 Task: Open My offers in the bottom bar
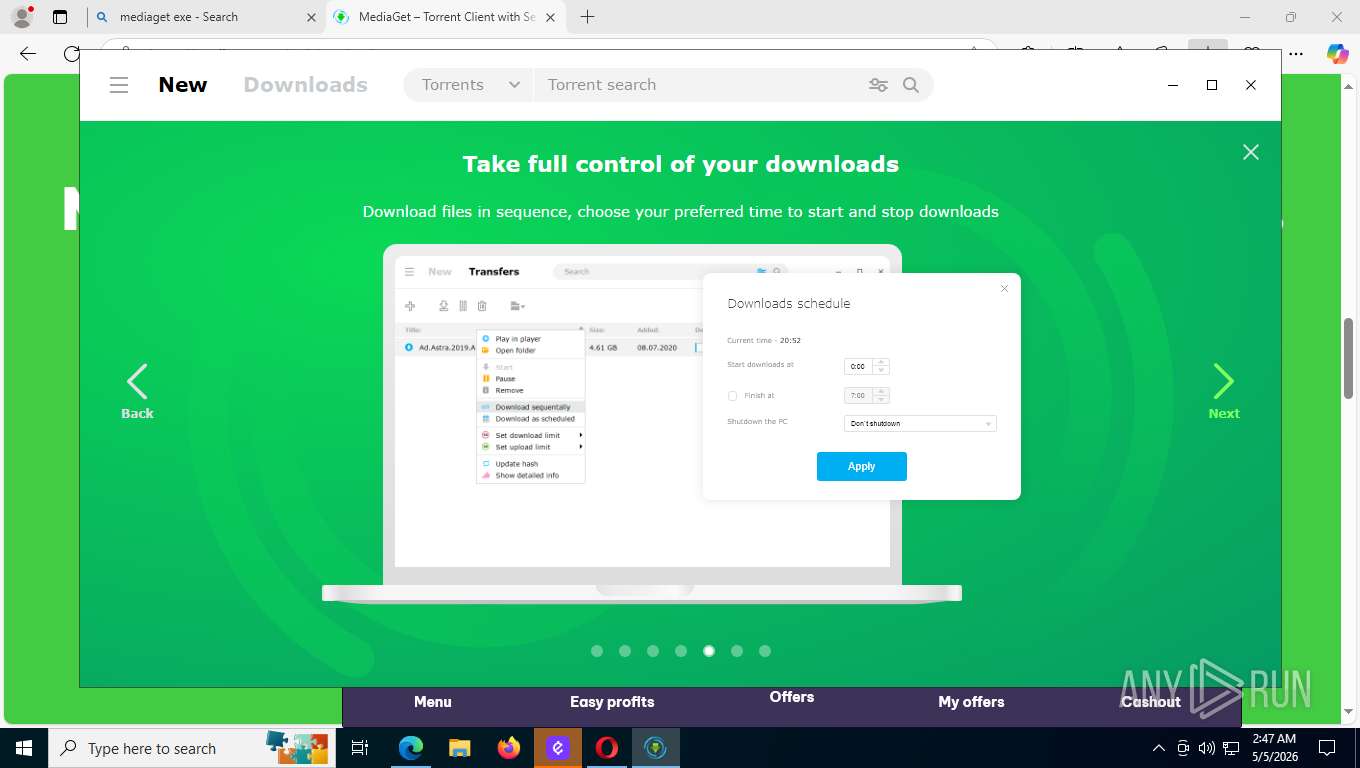pos(971,702)
